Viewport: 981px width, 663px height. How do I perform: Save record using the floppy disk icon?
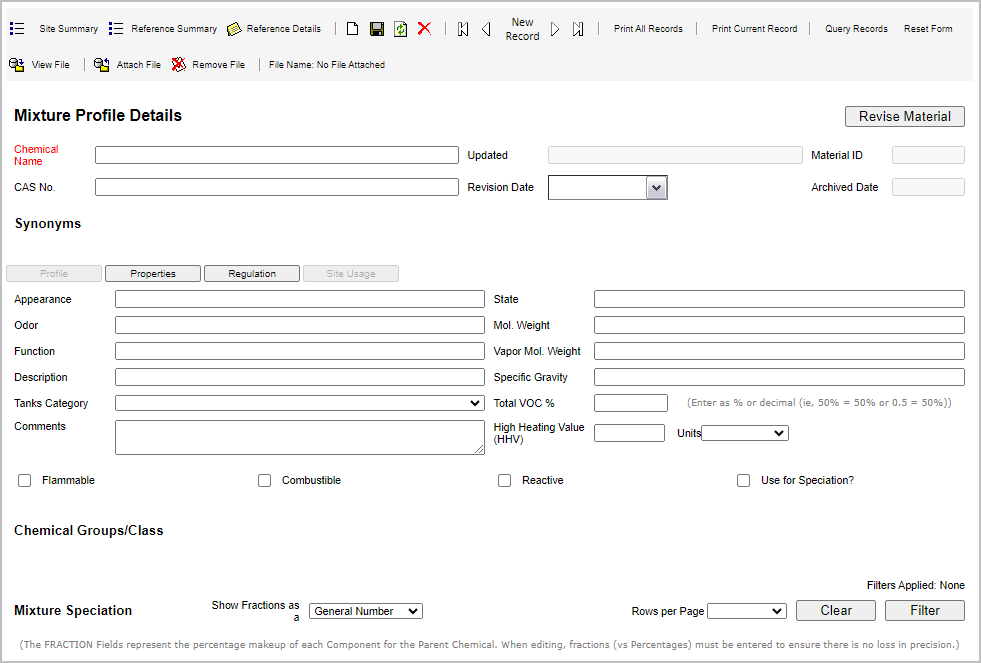coord(377,29)
